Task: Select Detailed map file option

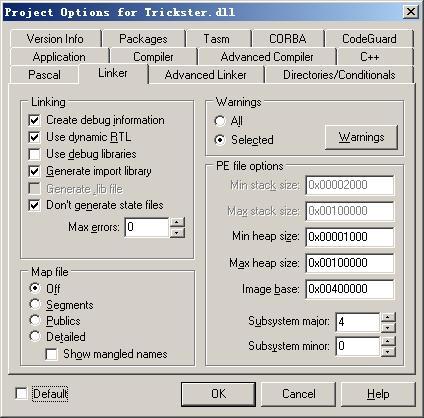Action: click(x=35, y=336)
